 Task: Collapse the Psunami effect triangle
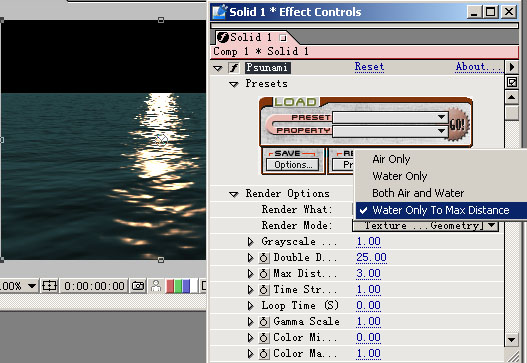pos(218,68)
